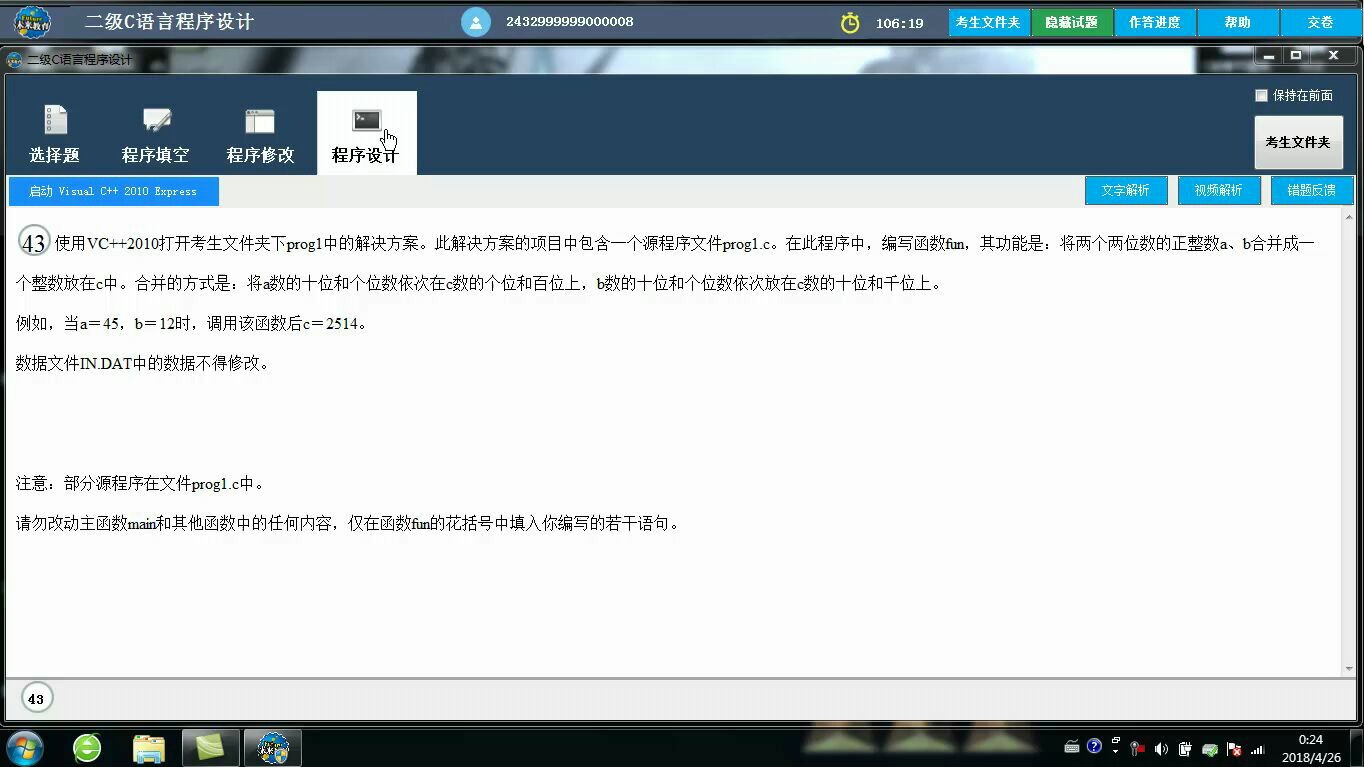The height and width of the screenshot is (767, 1364).
Task: Click 错题反馈 feedback button
Action: pos(1311,190)
